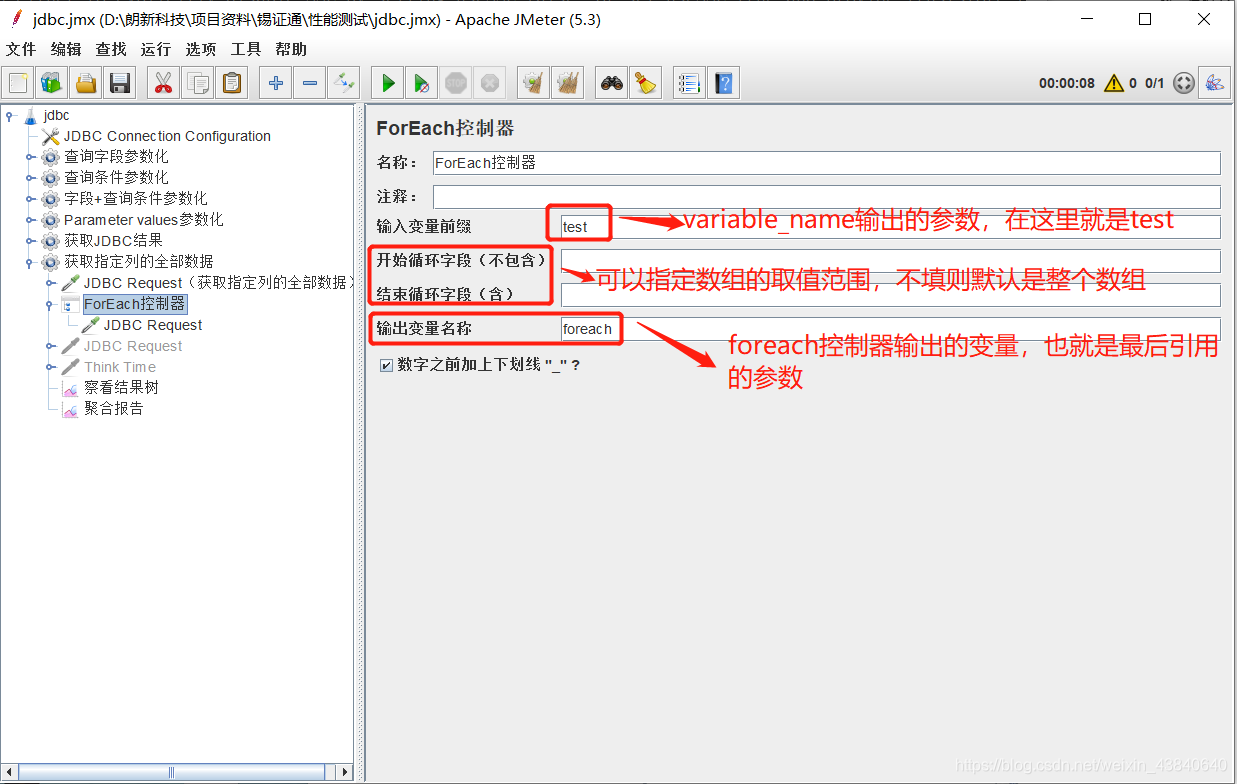1237x784 pixels.
Task: Select the 察看结果树 listener
Action: pos(121,388)
